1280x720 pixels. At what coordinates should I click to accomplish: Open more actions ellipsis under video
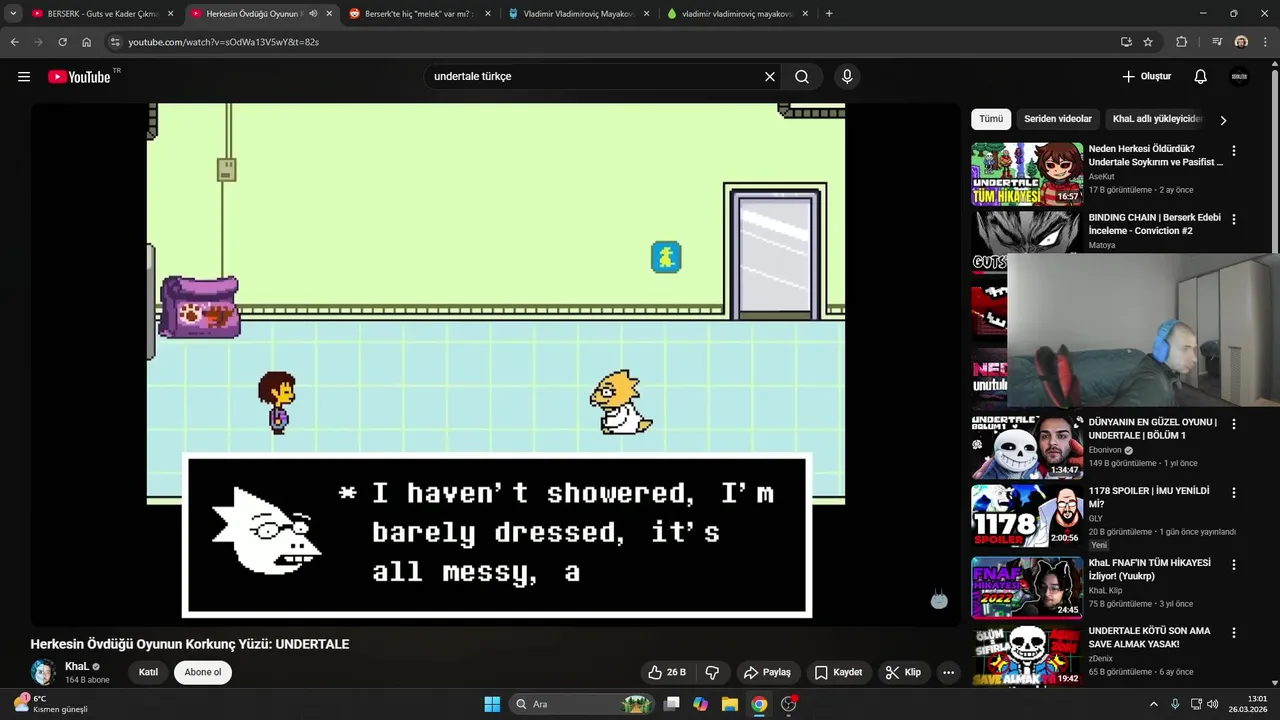click(x=948, y=672)
